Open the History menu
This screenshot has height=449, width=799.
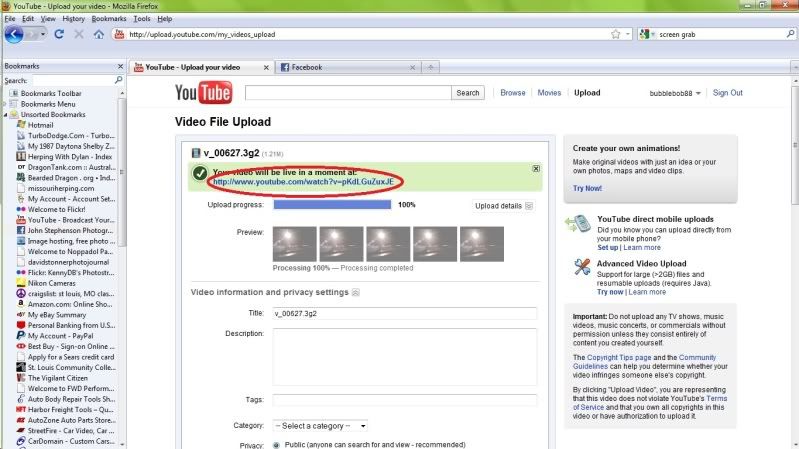pyautogui.click(x=73, y=19)
